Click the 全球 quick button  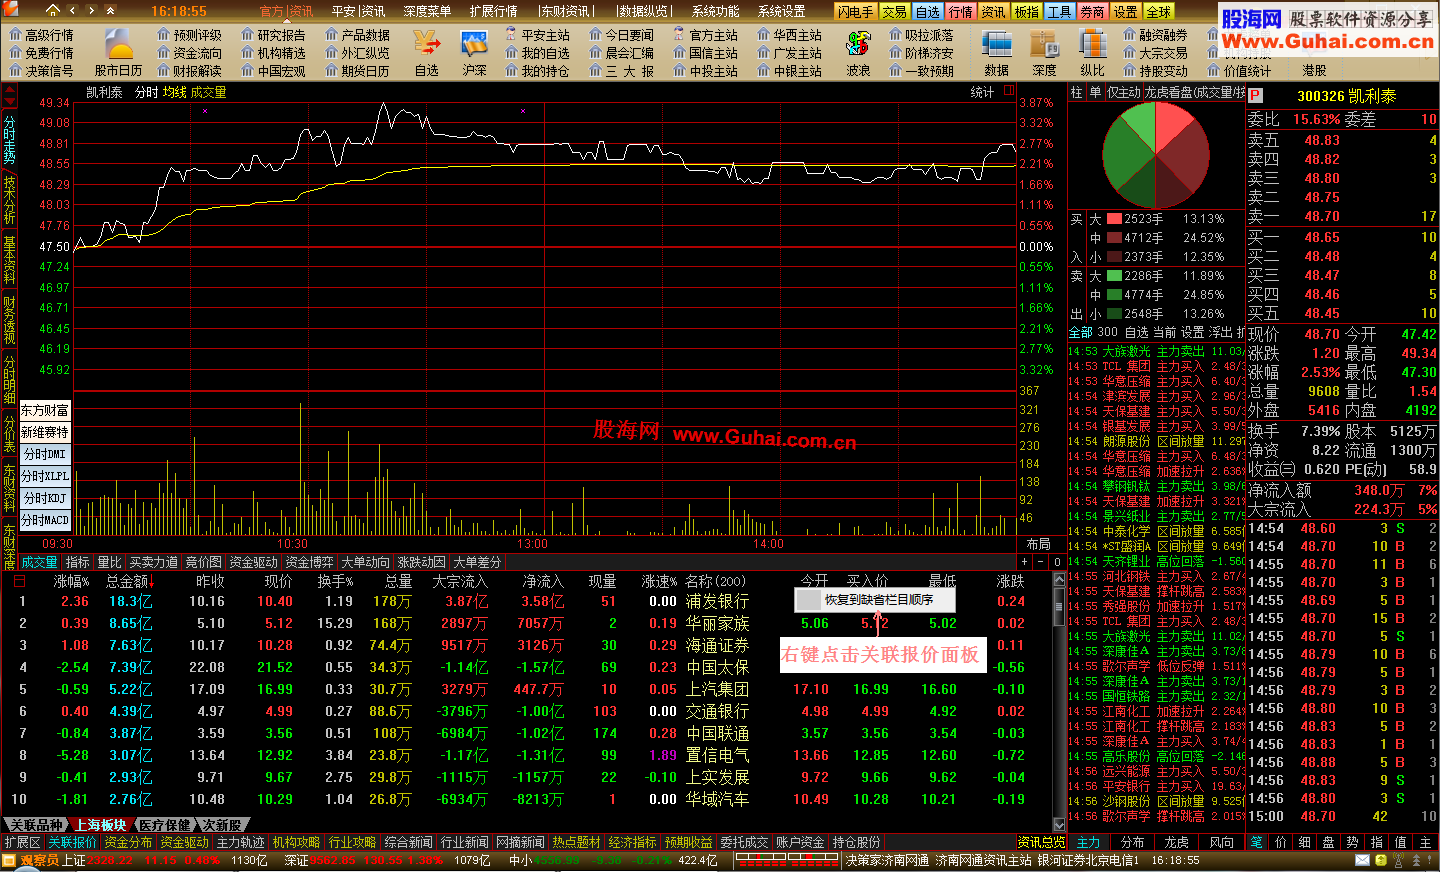point(1158,11)
